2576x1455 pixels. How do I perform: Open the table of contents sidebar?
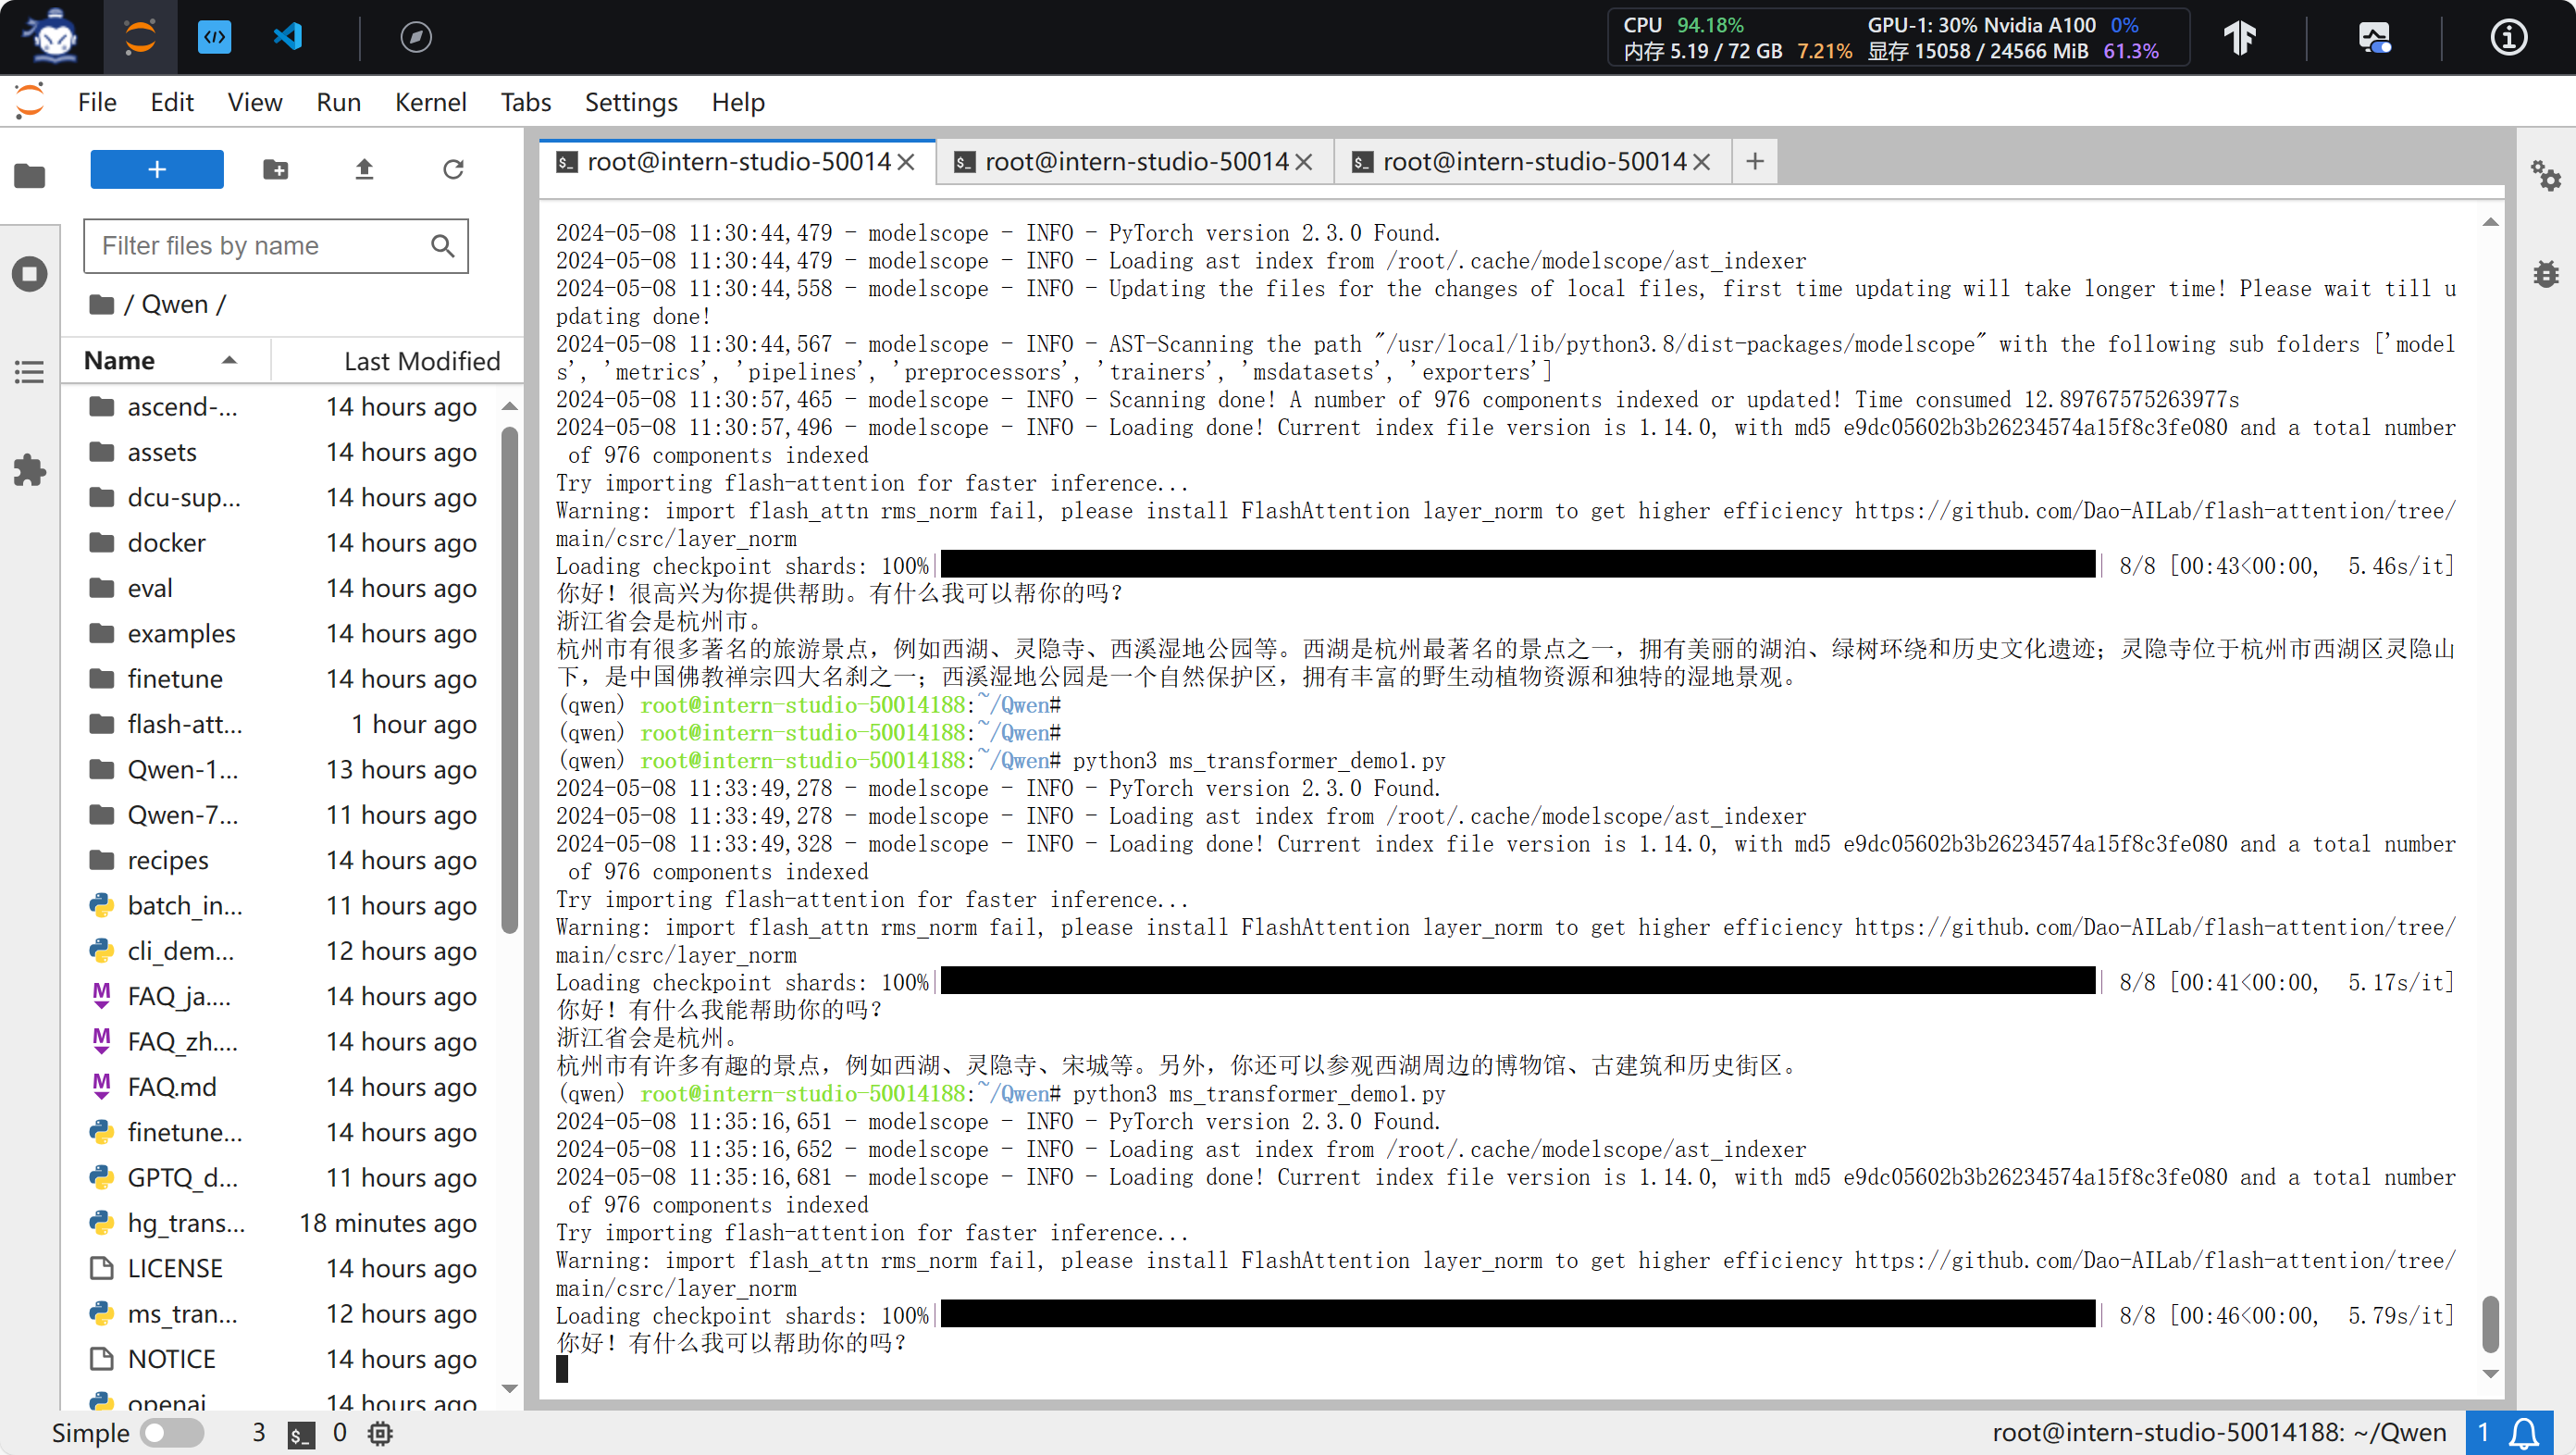[x=30, y=372]
